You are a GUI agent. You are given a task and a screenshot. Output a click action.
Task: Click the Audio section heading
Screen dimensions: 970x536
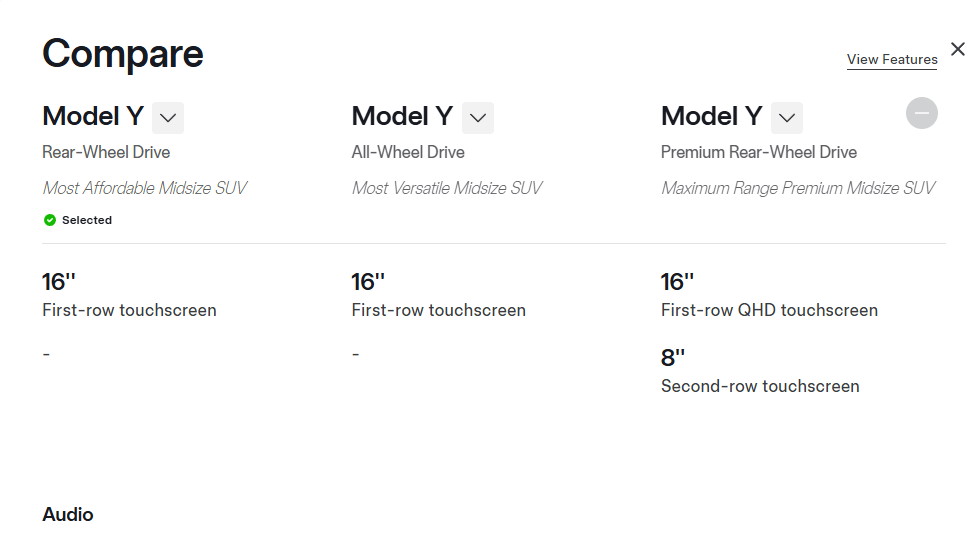click(x=67, y=514)
